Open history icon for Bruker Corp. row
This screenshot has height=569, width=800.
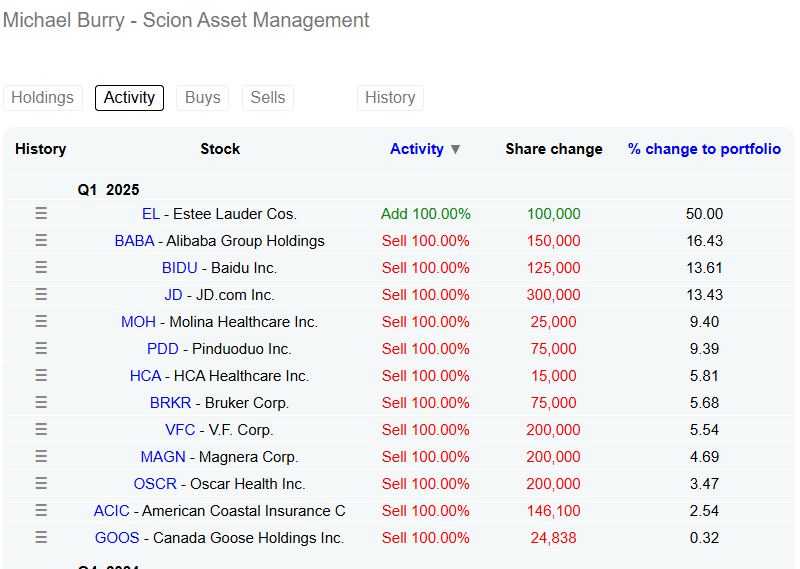pyautogui.click(x=41, y=402)
